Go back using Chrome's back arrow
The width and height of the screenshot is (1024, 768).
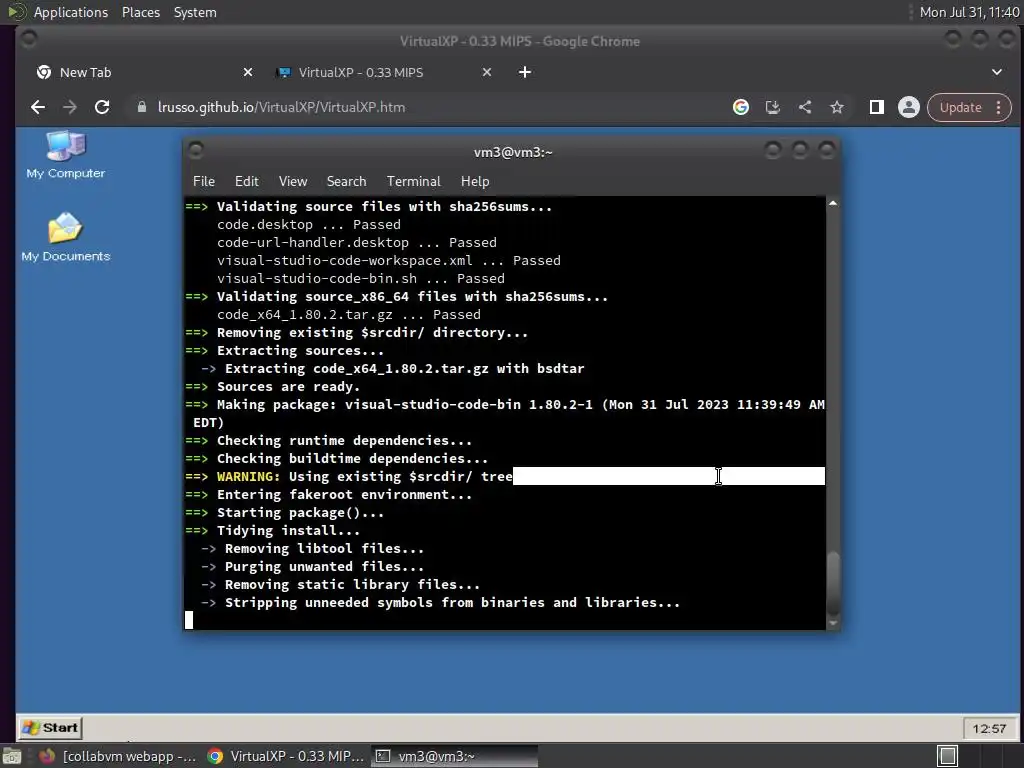(x=38, y=107)
